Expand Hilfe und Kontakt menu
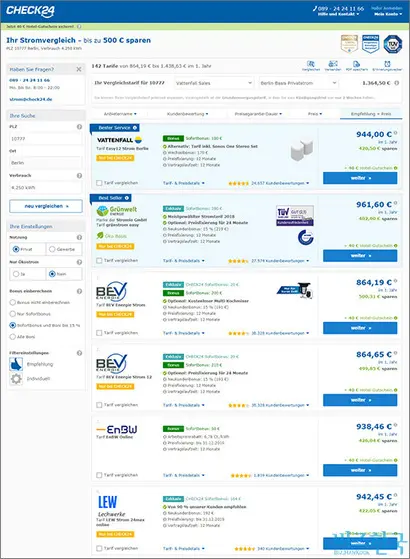Screen dimensions: 410x559 tap(338, 14)
